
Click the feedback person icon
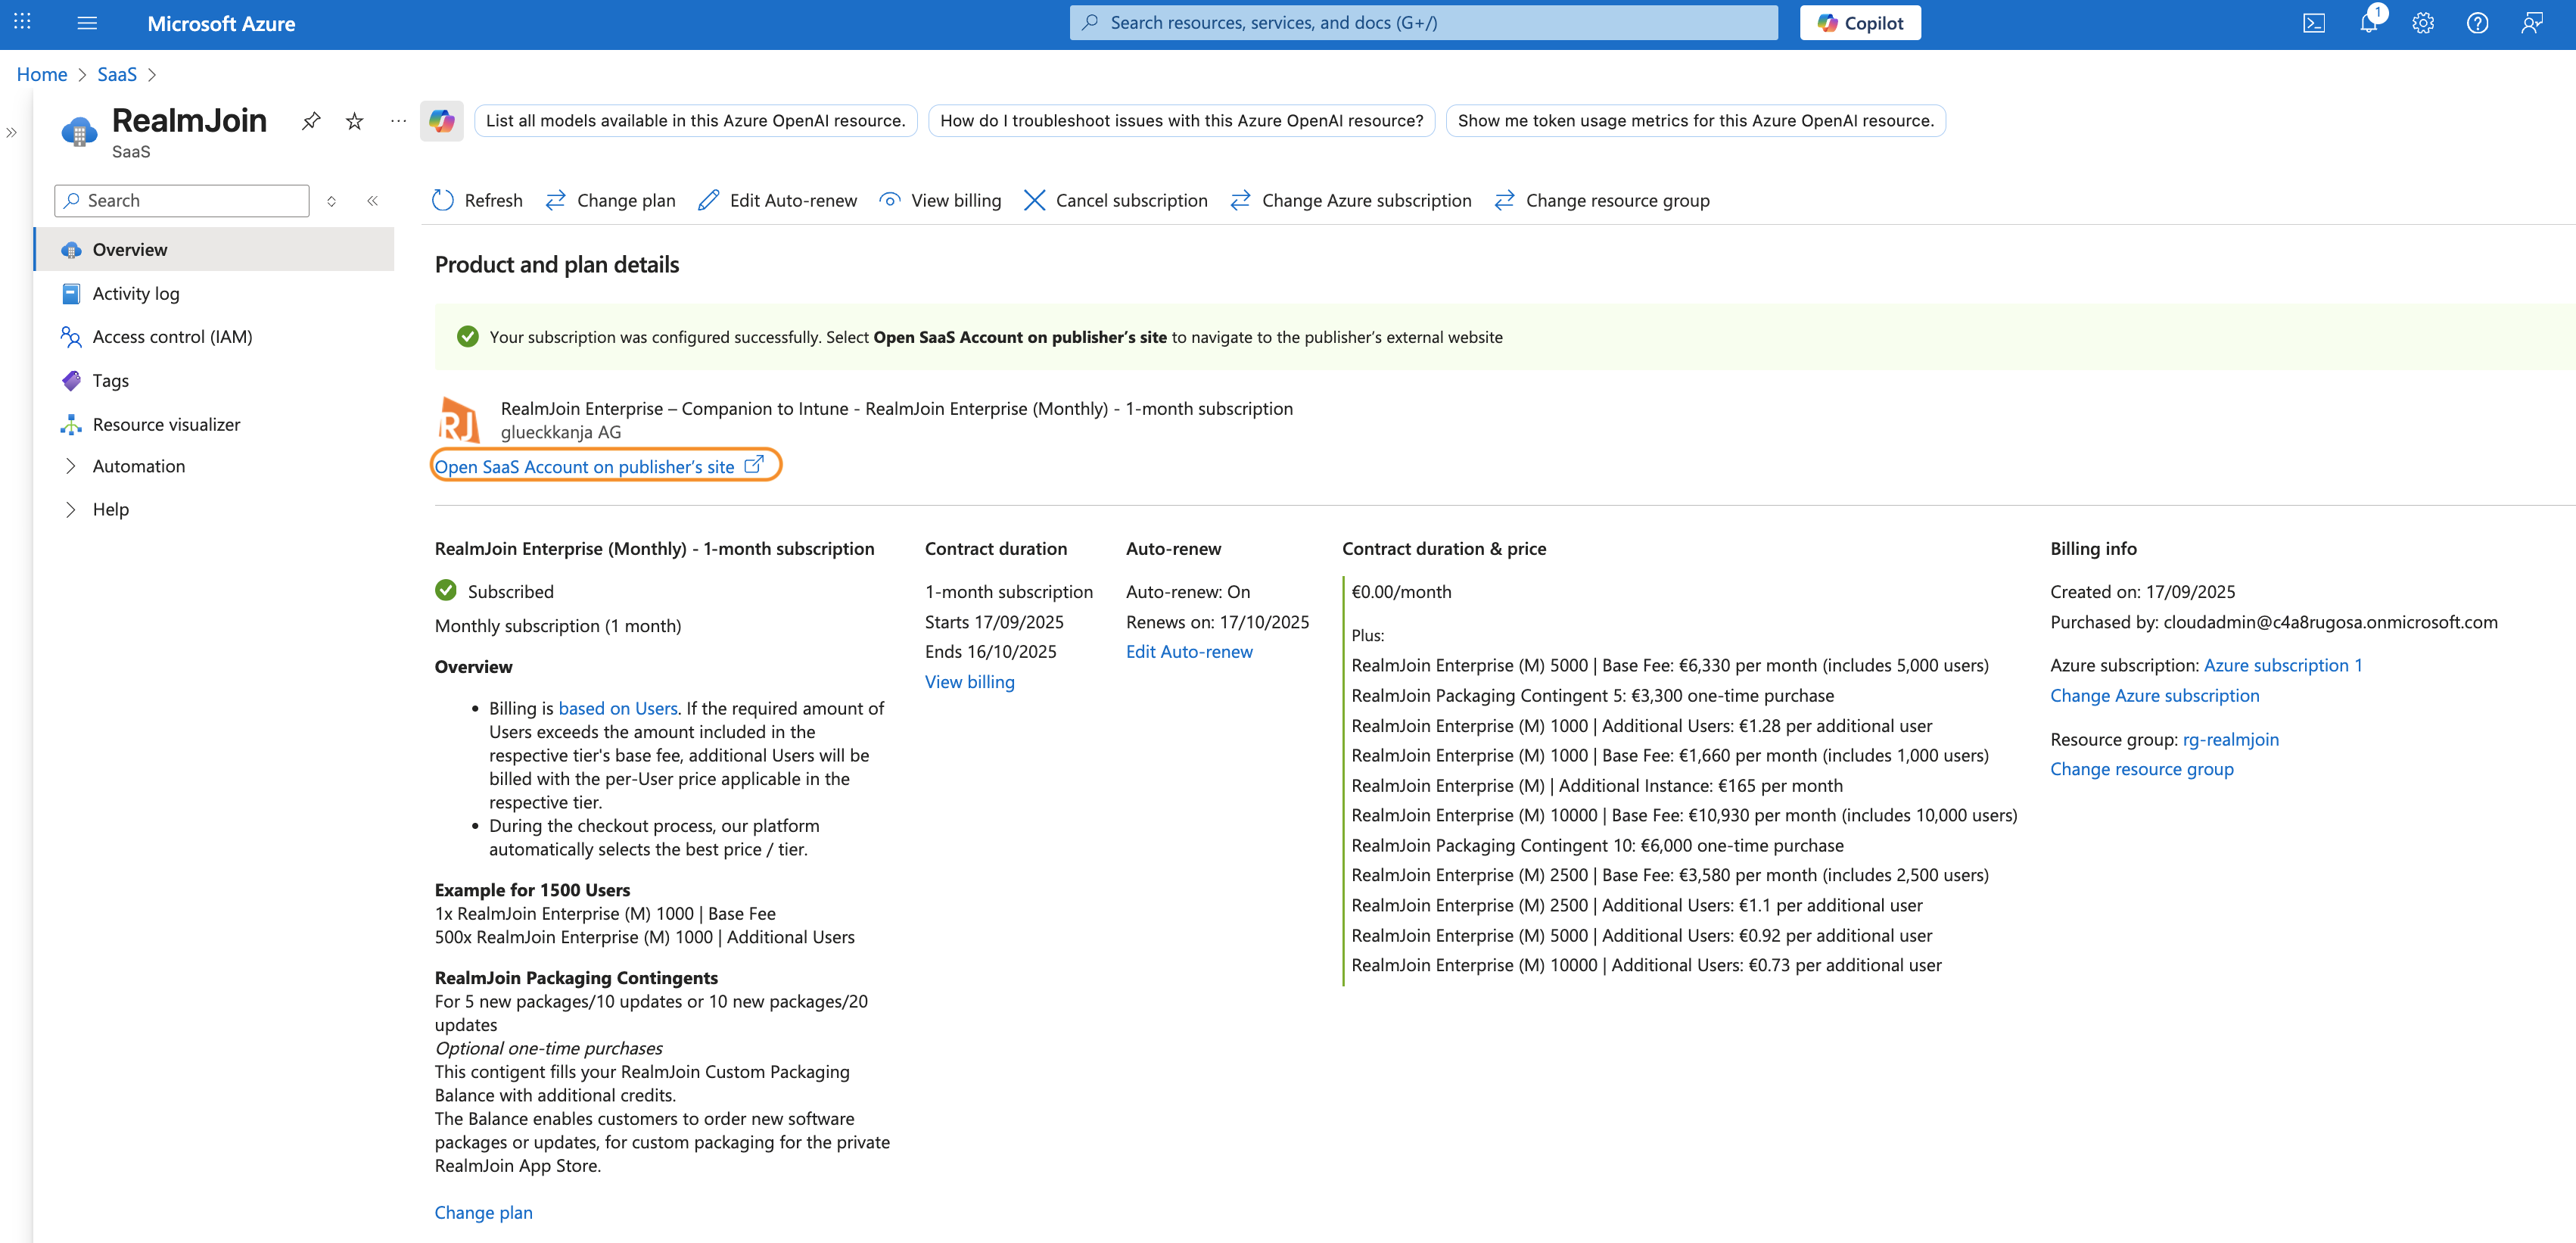(2531, 23)
